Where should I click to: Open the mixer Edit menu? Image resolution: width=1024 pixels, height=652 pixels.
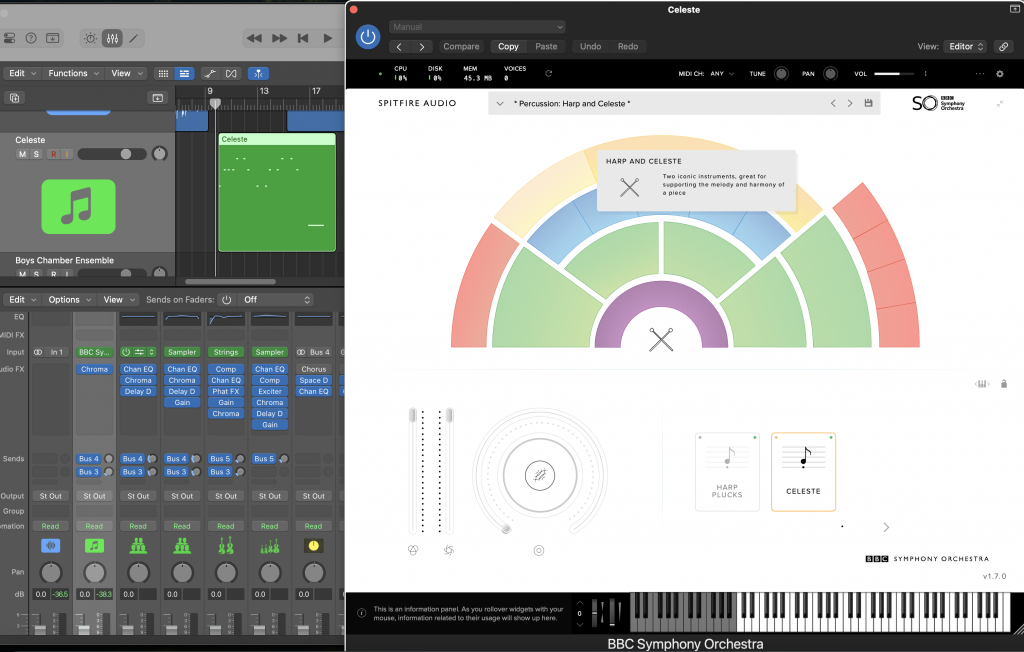[22, 300]
